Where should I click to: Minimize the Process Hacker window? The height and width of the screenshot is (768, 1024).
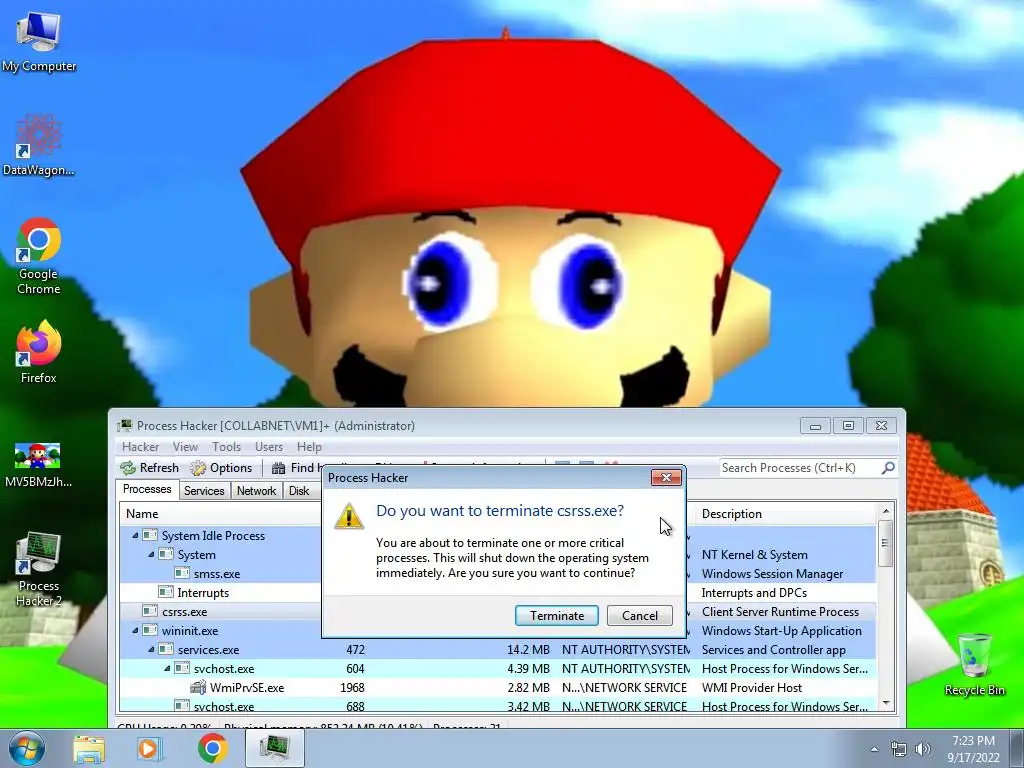tap(815, 426)
